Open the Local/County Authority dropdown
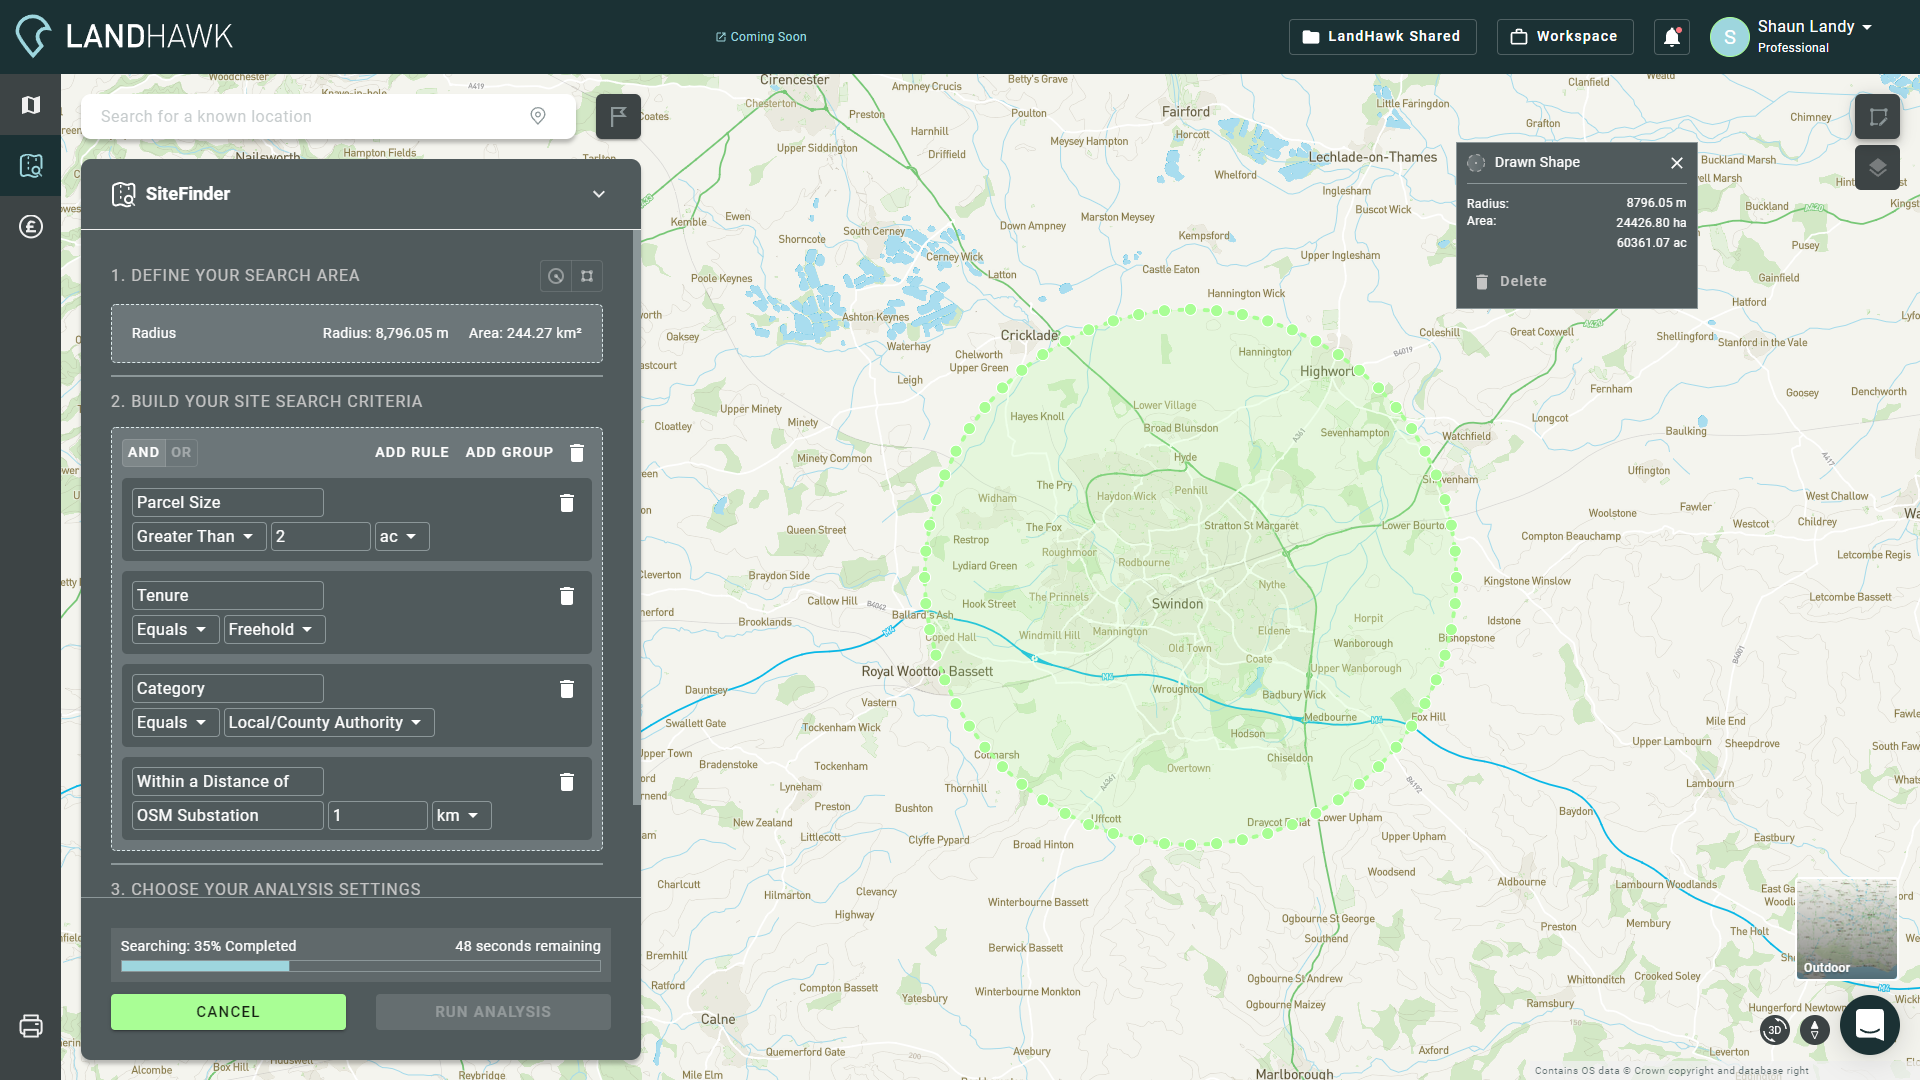 click(329, 723)
